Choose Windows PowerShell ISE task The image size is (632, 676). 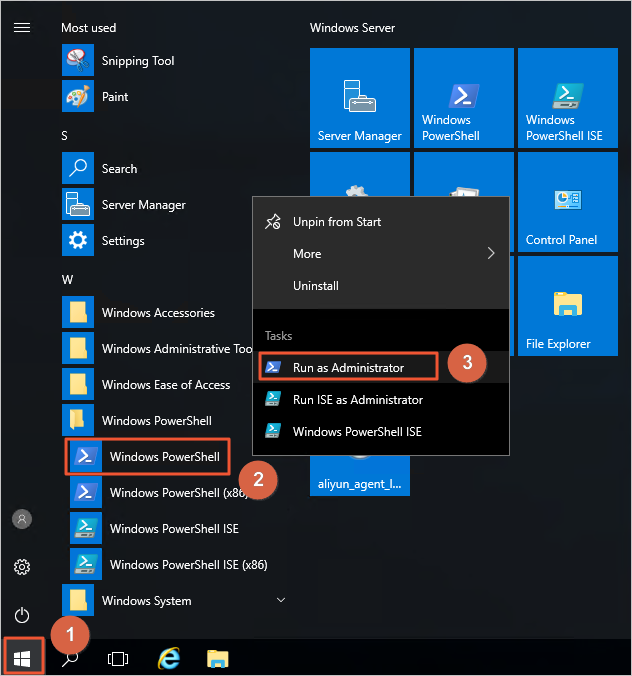click(381, 431)
